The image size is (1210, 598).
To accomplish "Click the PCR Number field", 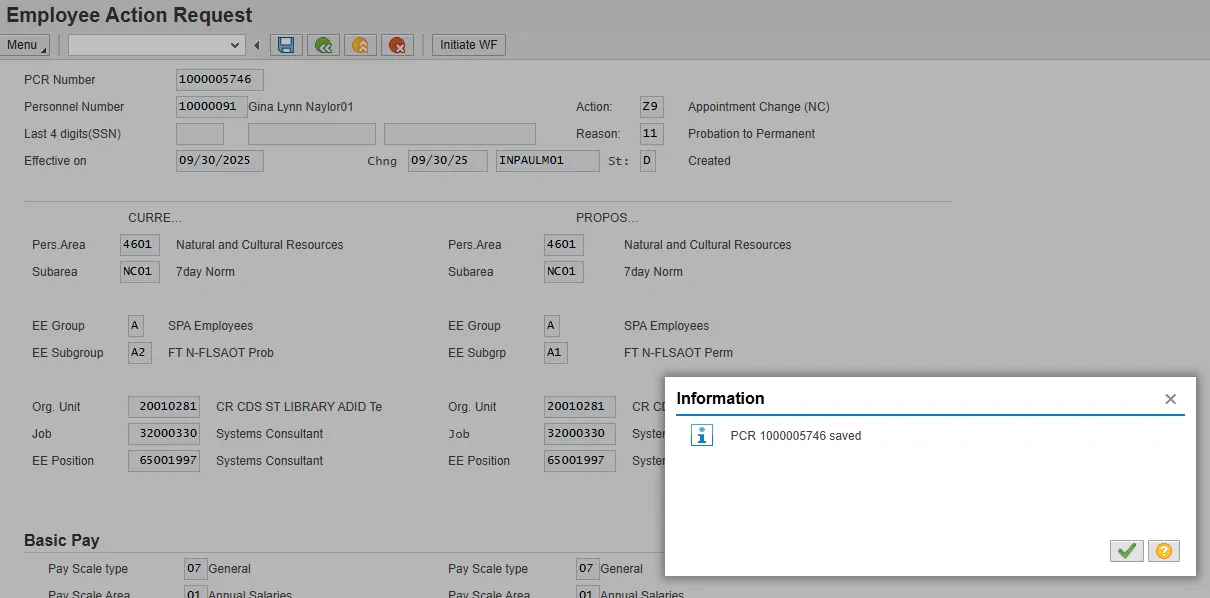I will tap(219, 80).
